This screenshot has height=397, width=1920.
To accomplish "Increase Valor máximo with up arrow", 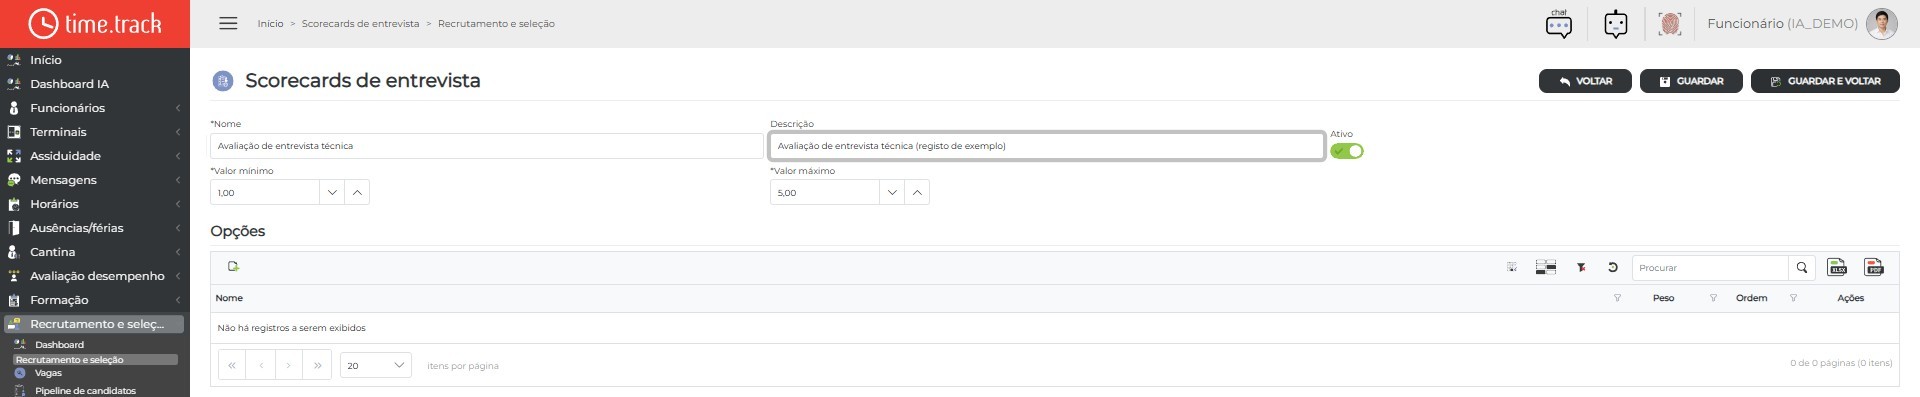I will click(917, 192).
